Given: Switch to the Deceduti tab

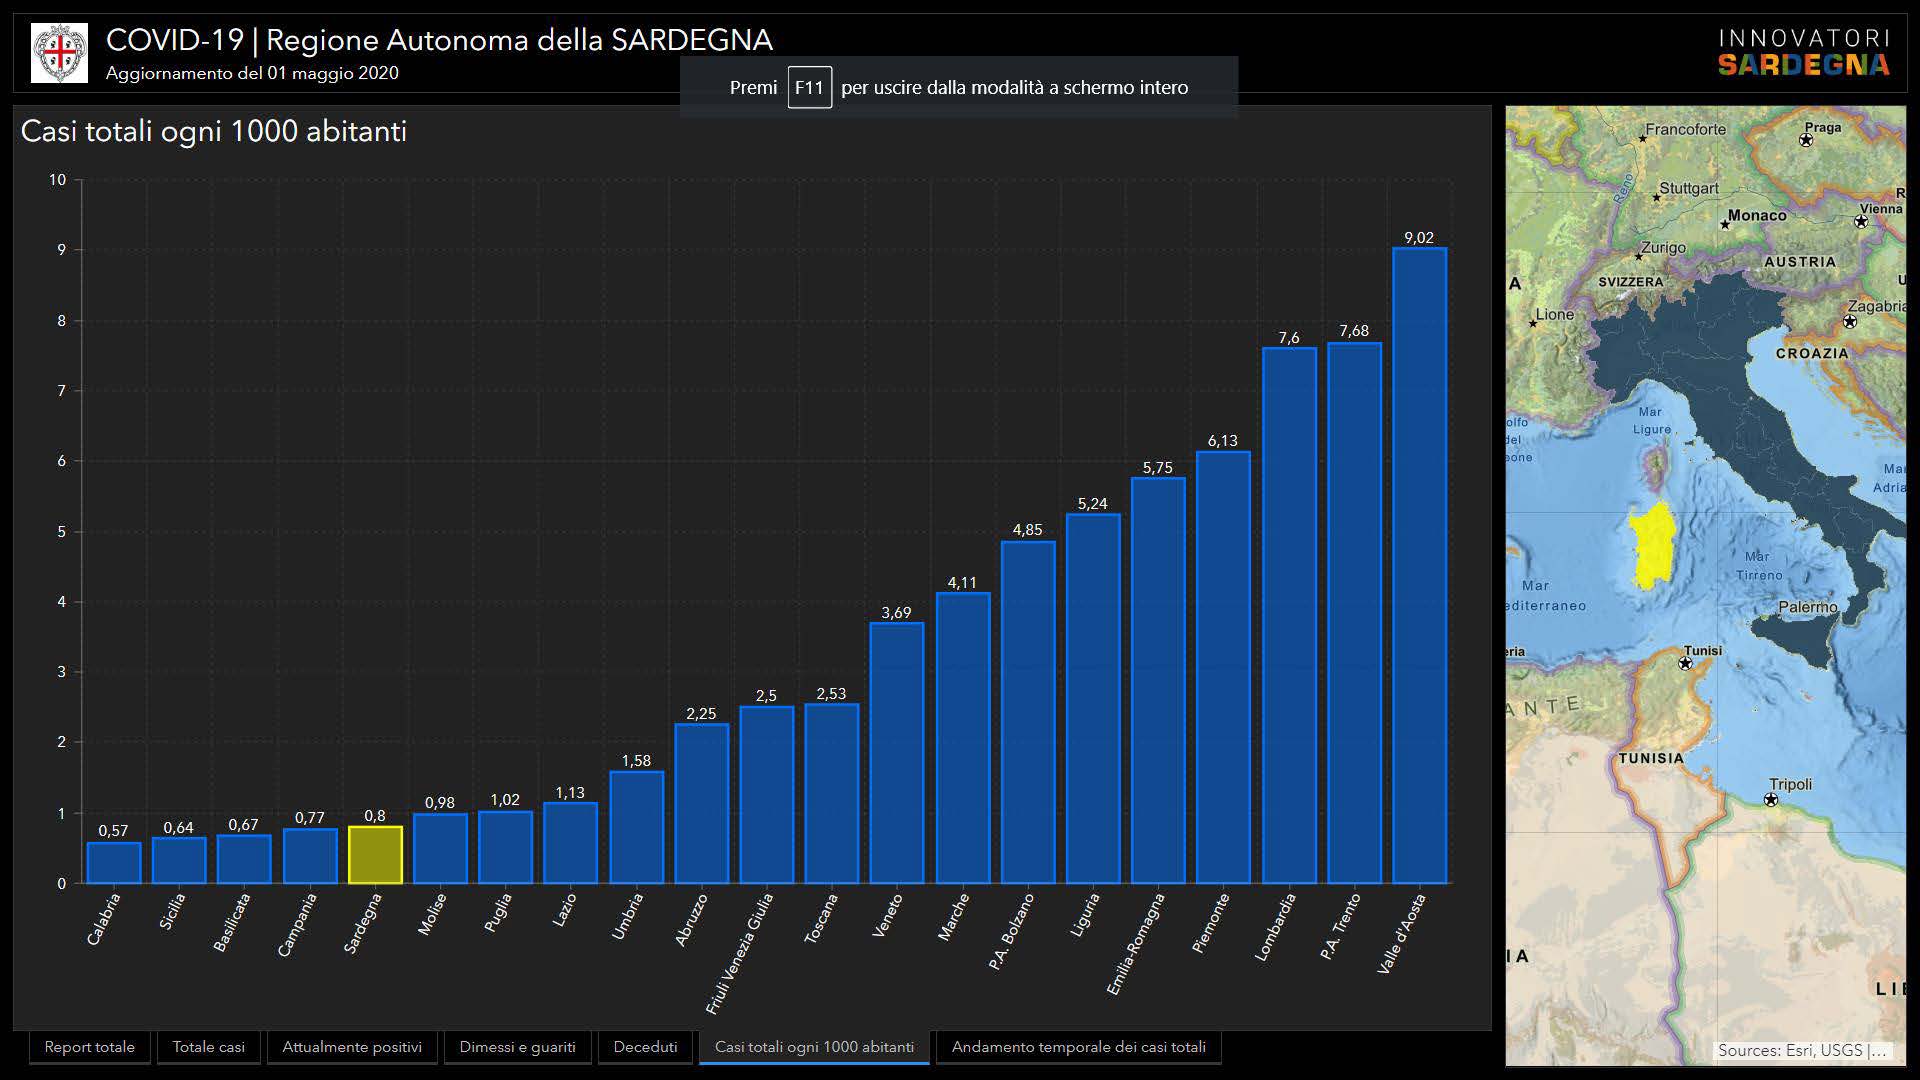Looking at the screenshot, I should point(645,1047).
